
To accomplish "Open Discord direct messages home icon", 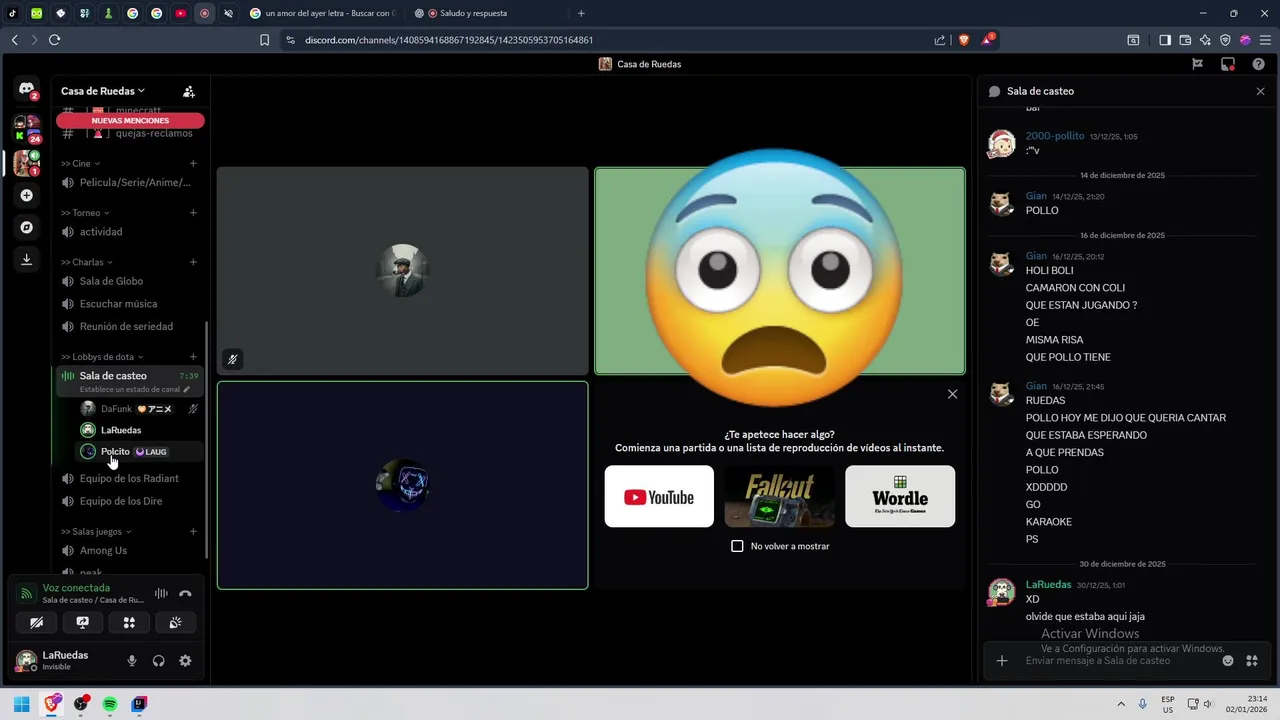I will tap(27, 90).
